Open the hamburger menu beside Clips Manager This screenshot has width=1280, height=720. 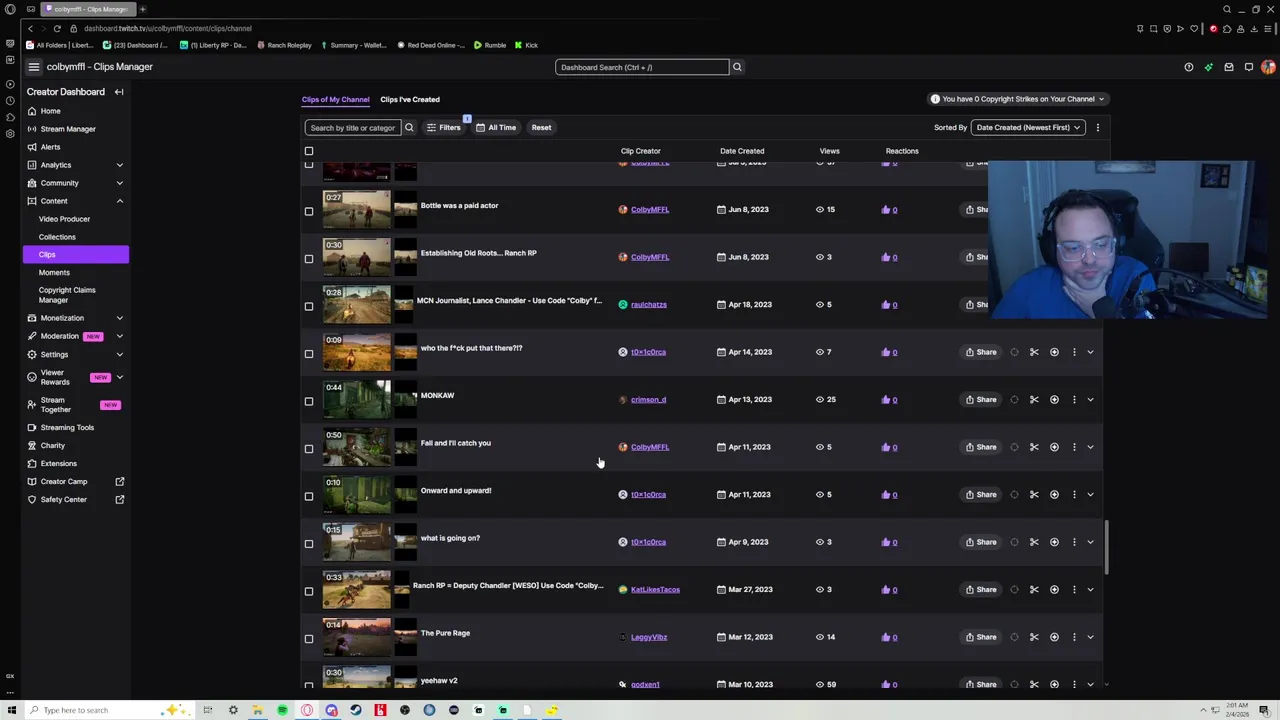pyautogui.click(x=33, y=67)
